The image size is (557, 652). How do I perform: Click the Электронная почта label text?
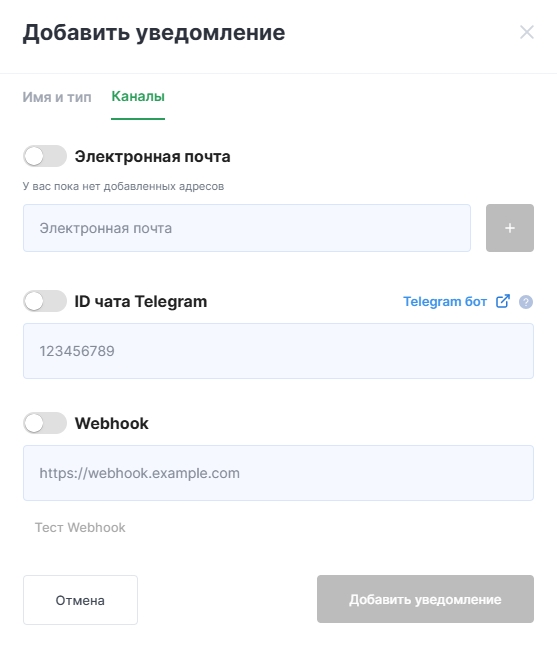[153, 157]
